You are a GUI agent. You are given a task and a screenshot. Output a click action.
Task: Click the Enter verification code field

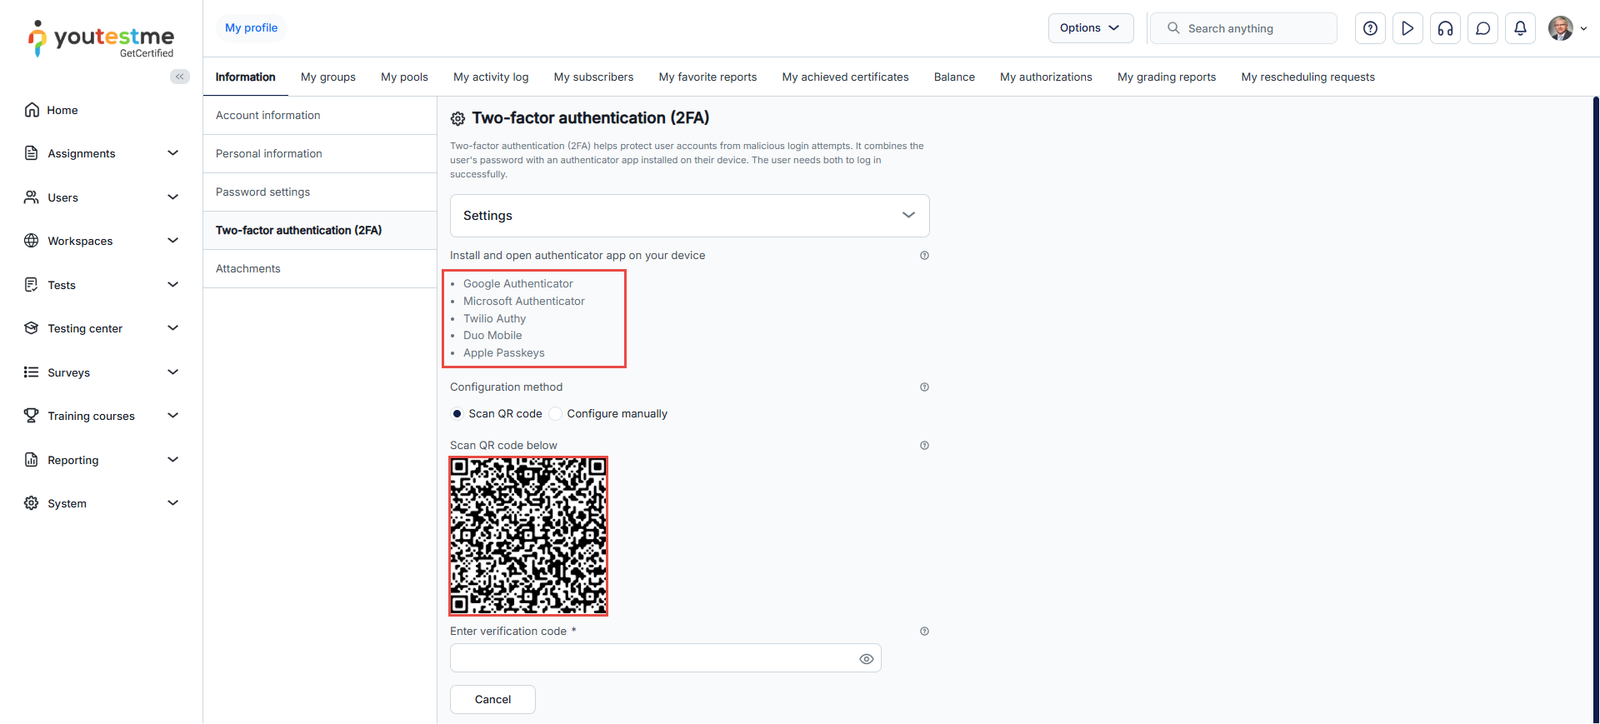(x=650, y=659)
